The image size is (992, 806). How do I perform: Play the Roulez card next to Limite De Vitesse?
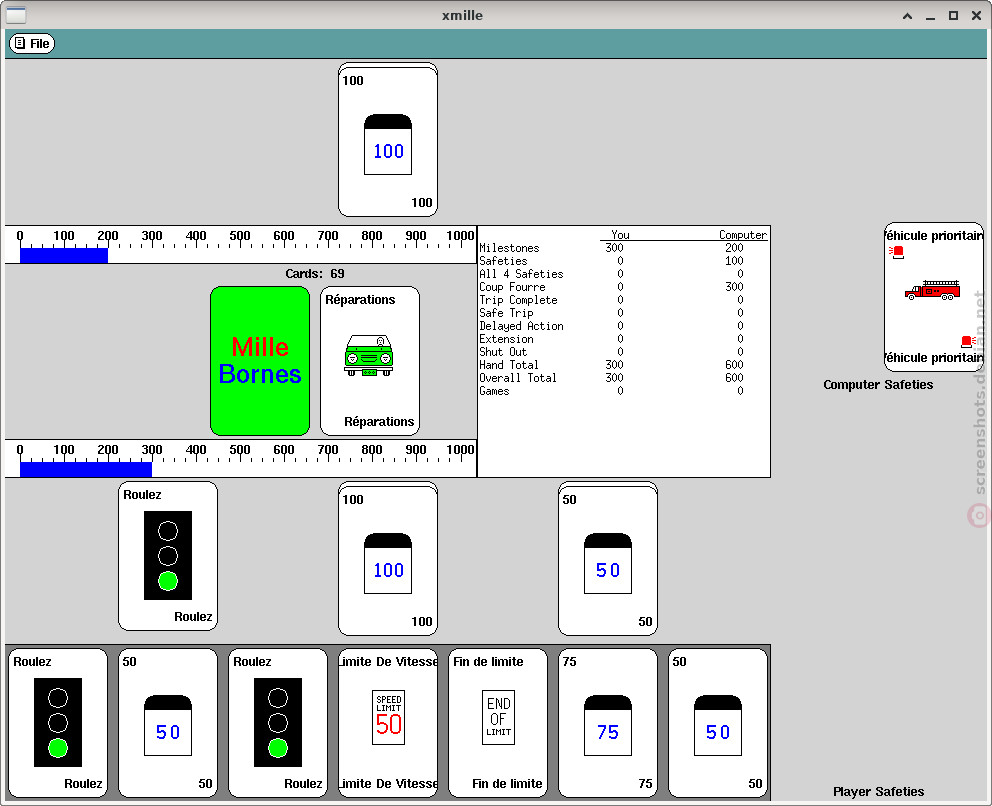pos(278,722)
